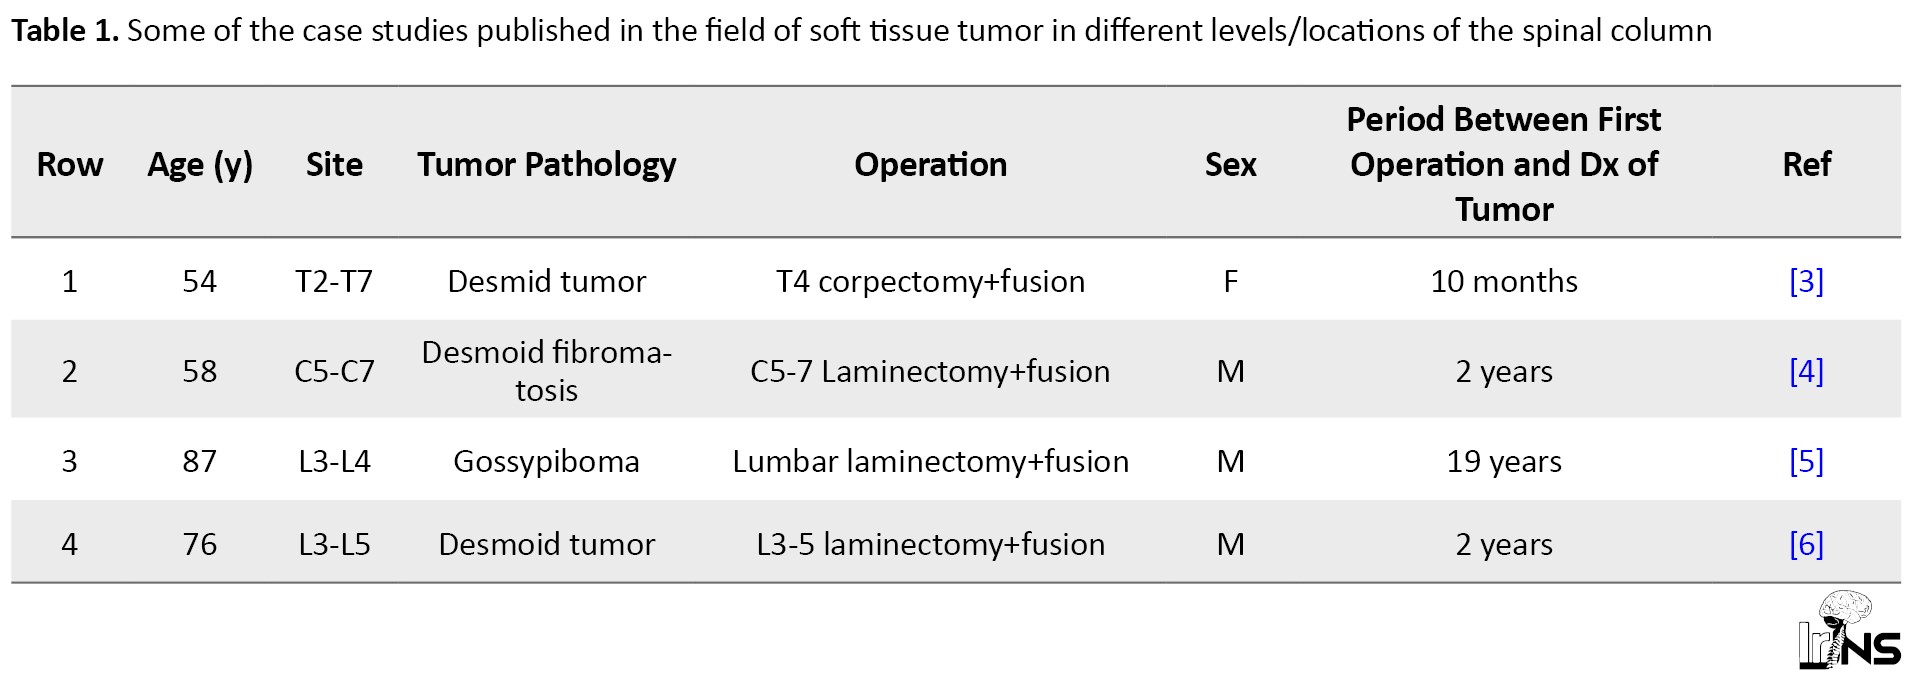Click the Sex column header
The width and height of the screenshot is (1913, 694).
pyautogui.click(x=1230, y=164)
